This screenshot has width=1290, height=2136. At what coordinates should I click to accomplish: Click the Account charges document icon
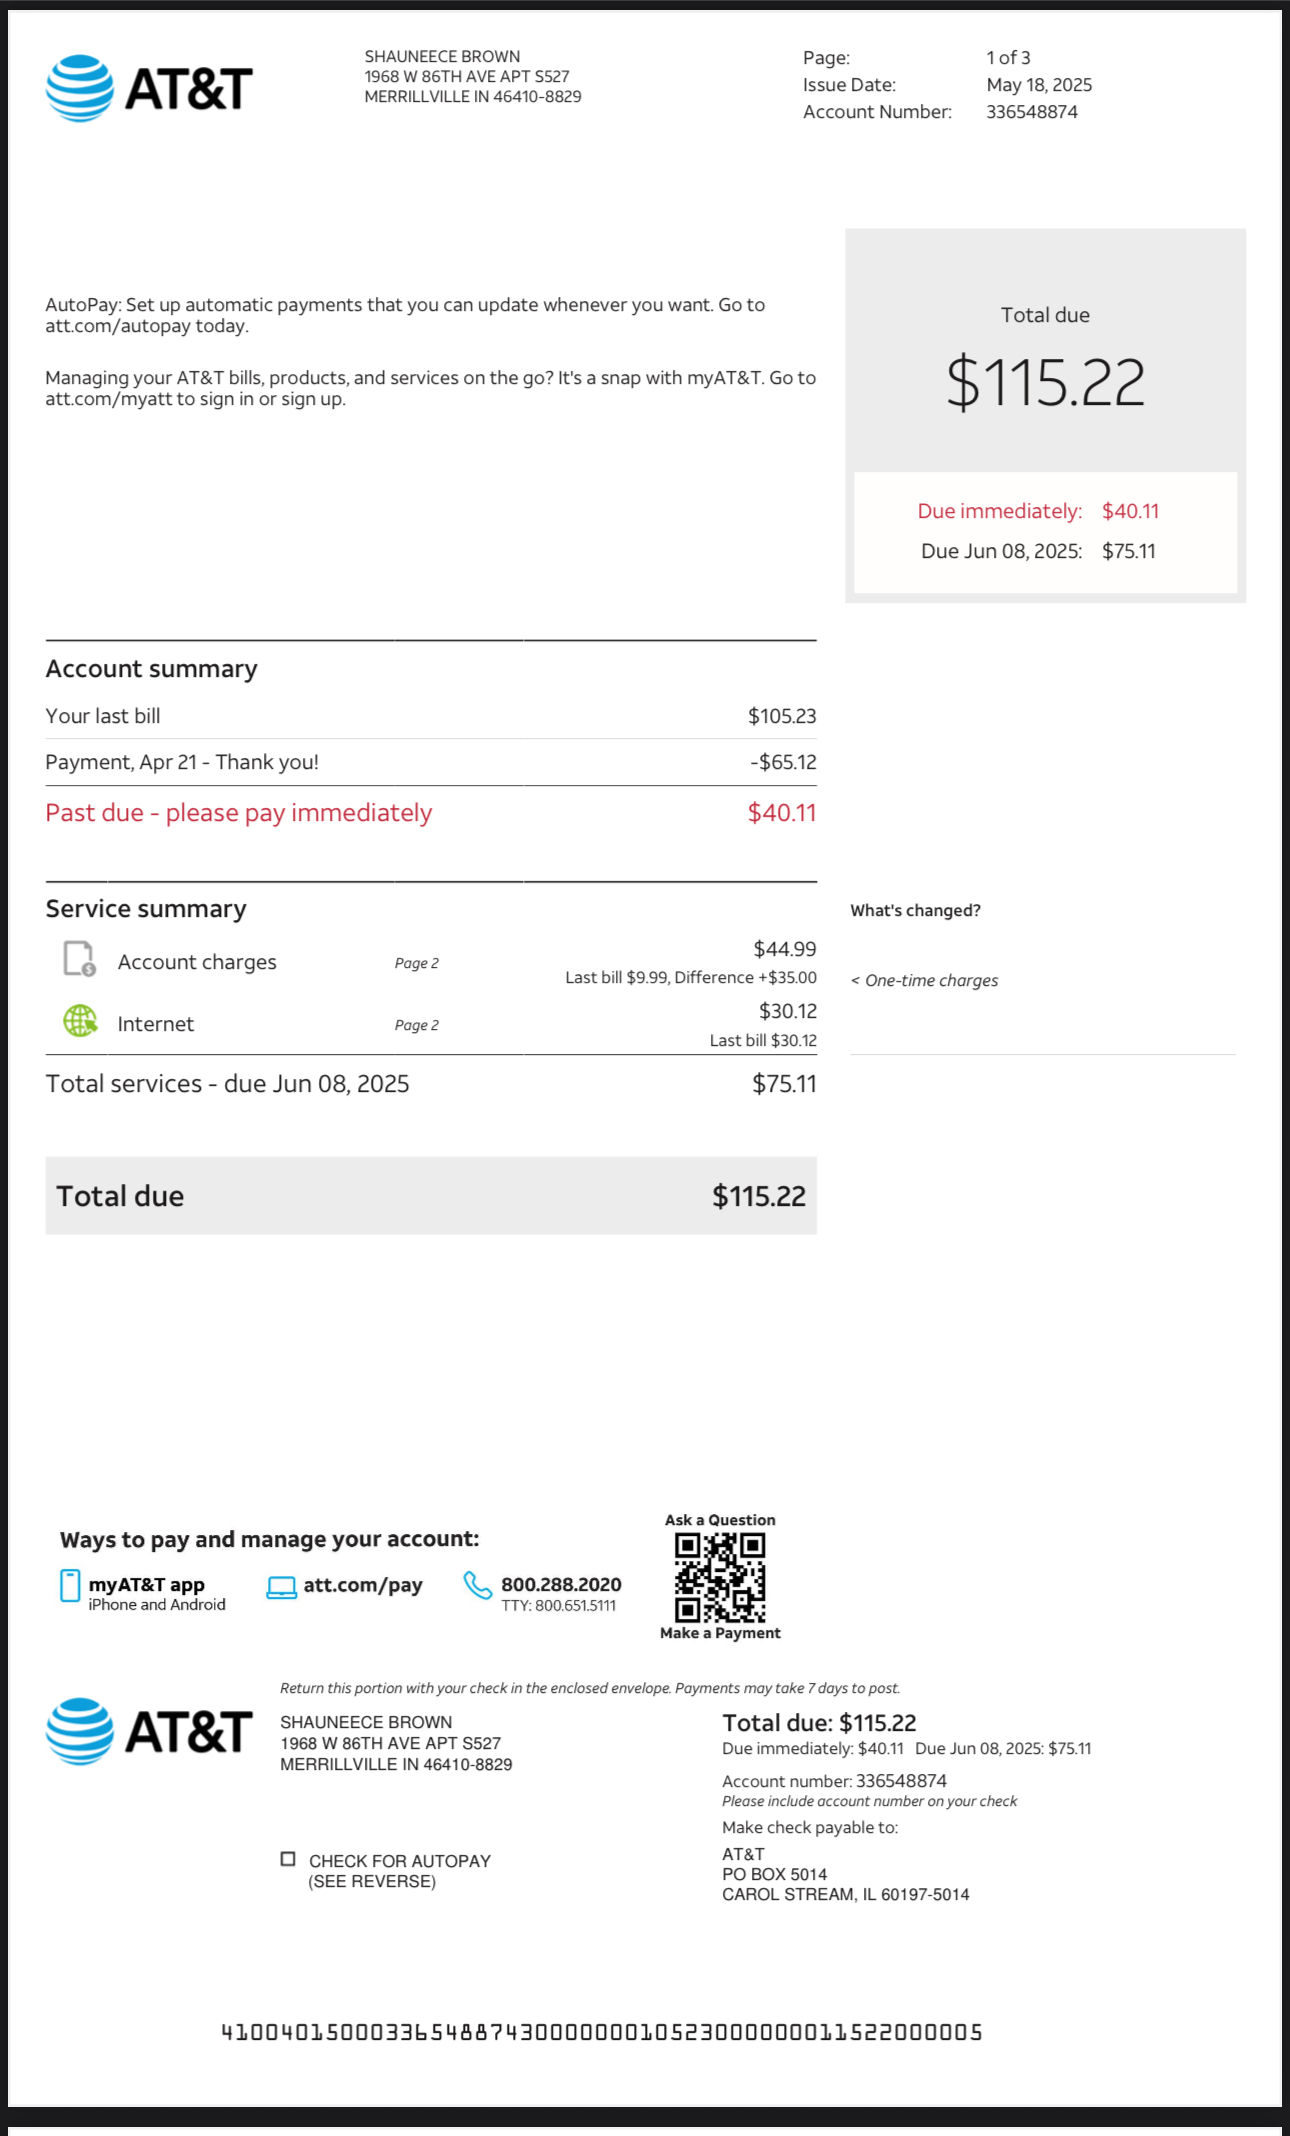79,958
